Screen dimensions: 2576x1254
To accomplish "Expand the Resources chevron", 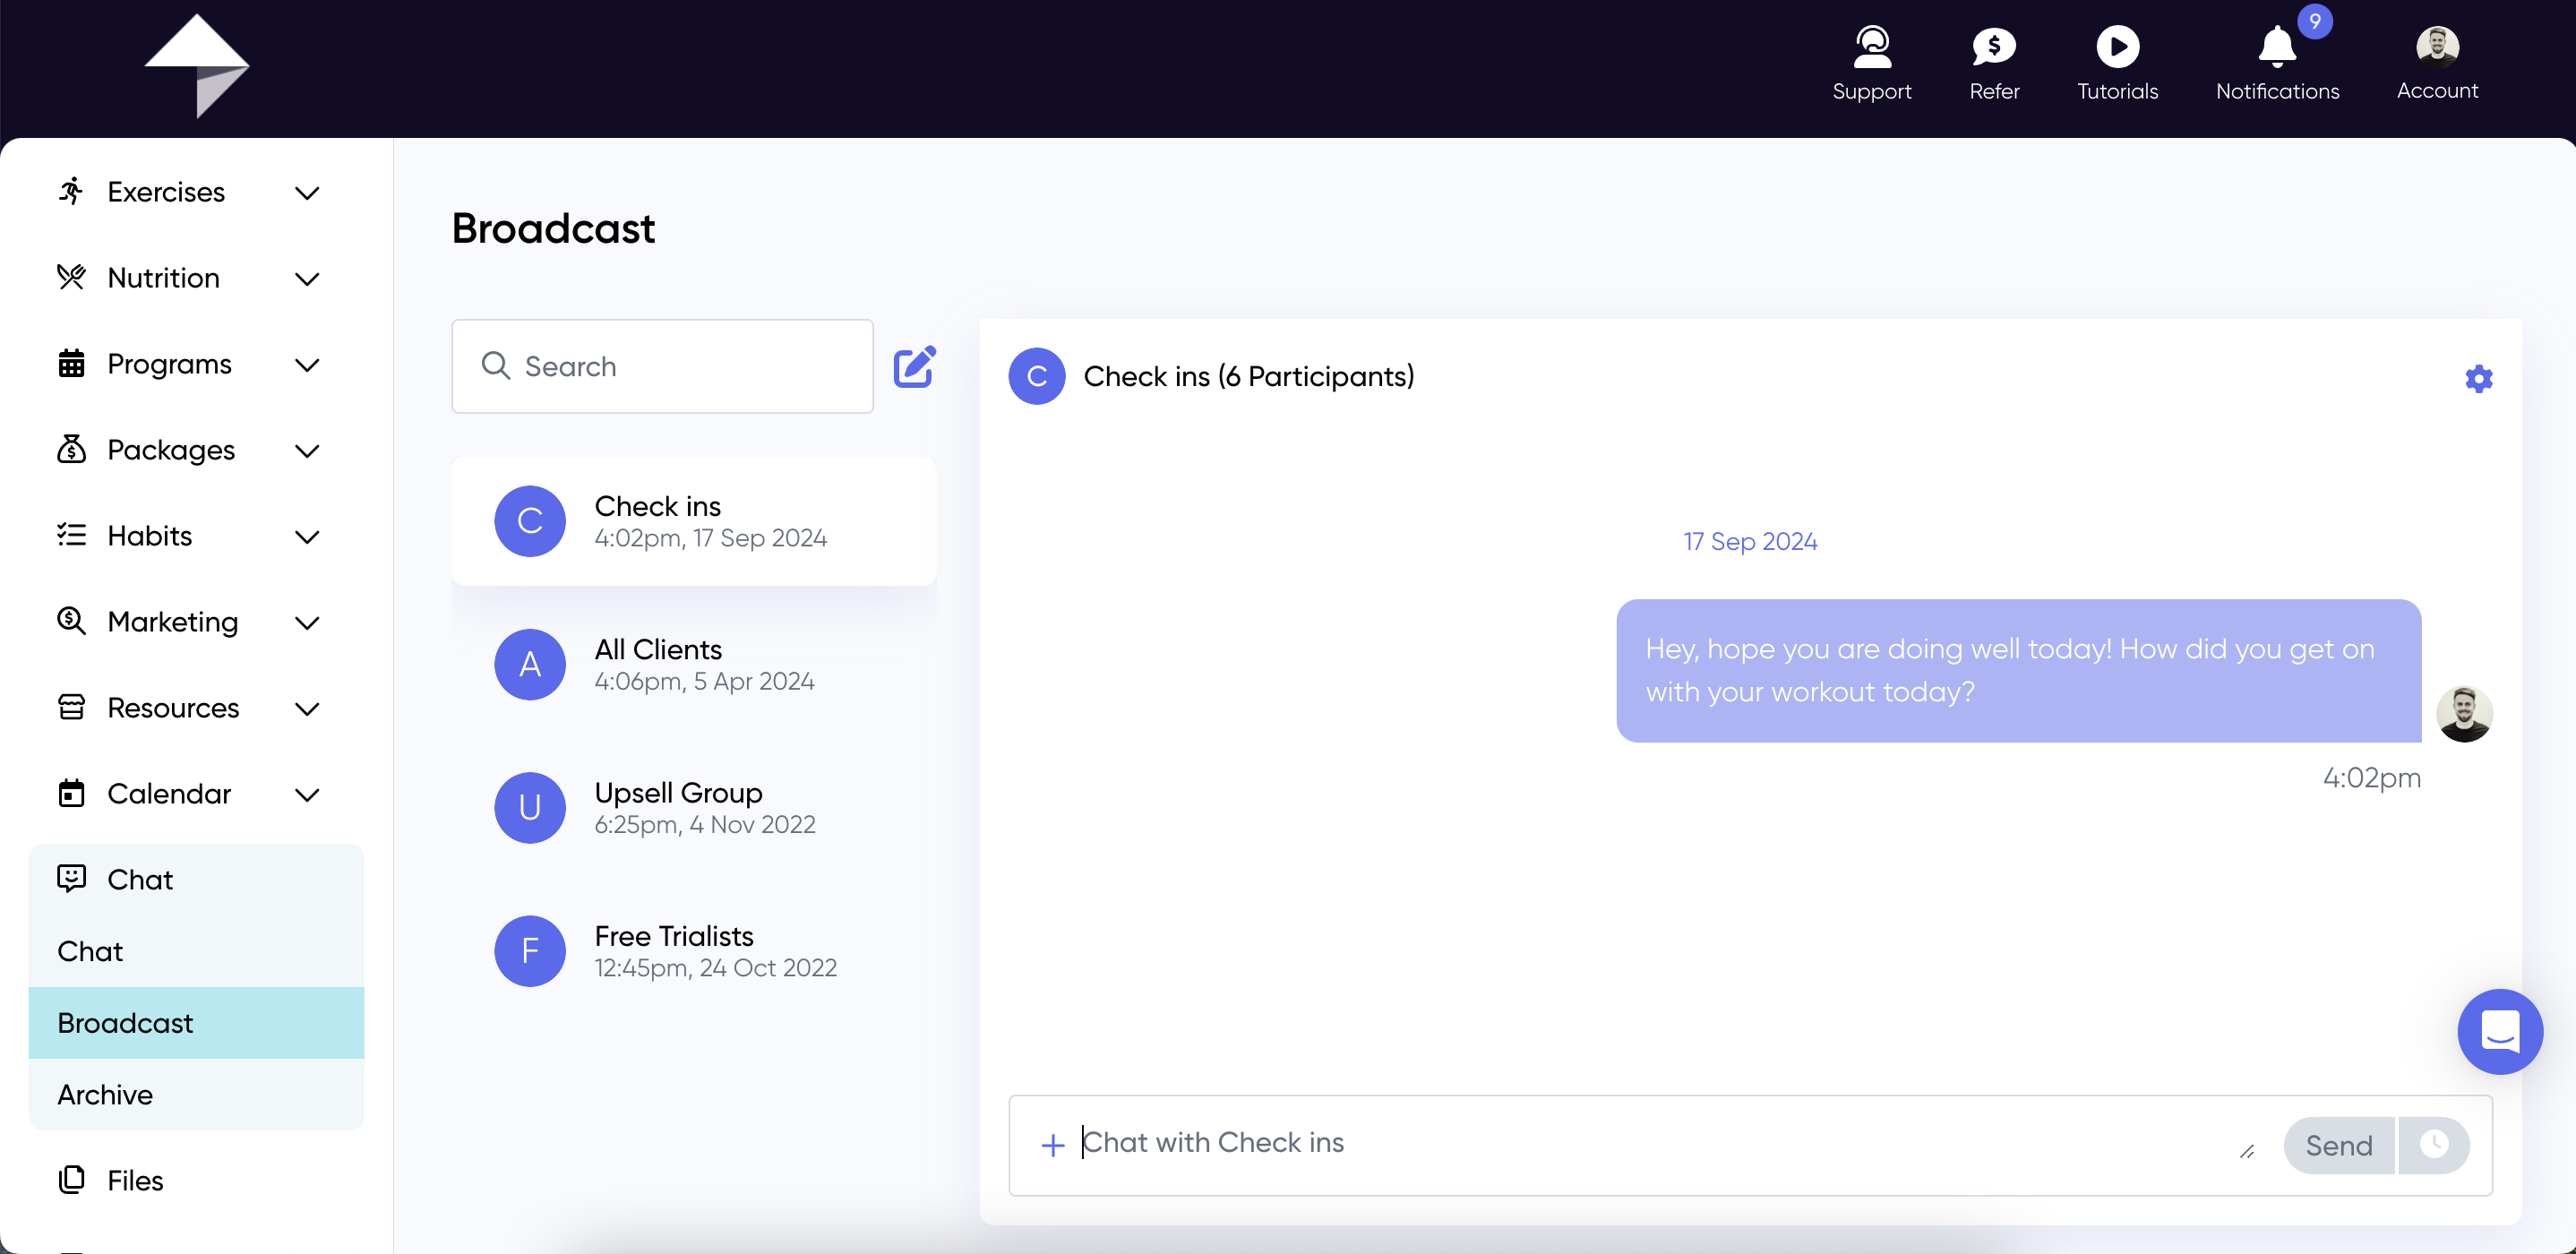I will pos(307,708).
